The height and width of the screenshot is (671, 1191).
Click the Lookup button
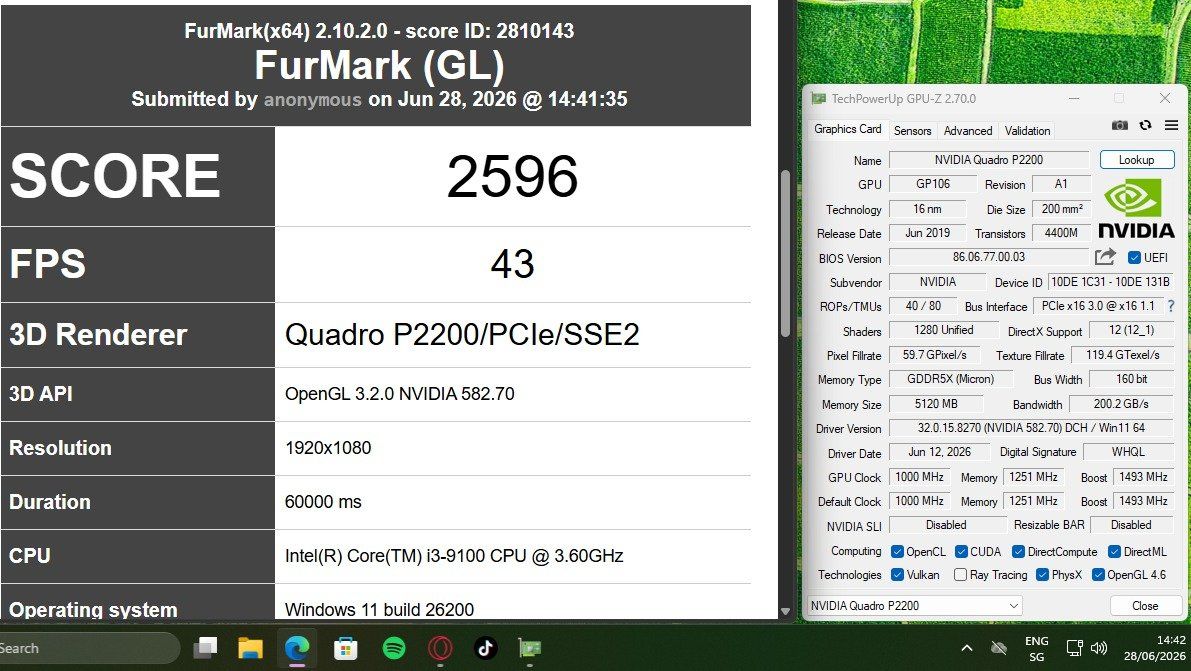(x=1136, y=160)
